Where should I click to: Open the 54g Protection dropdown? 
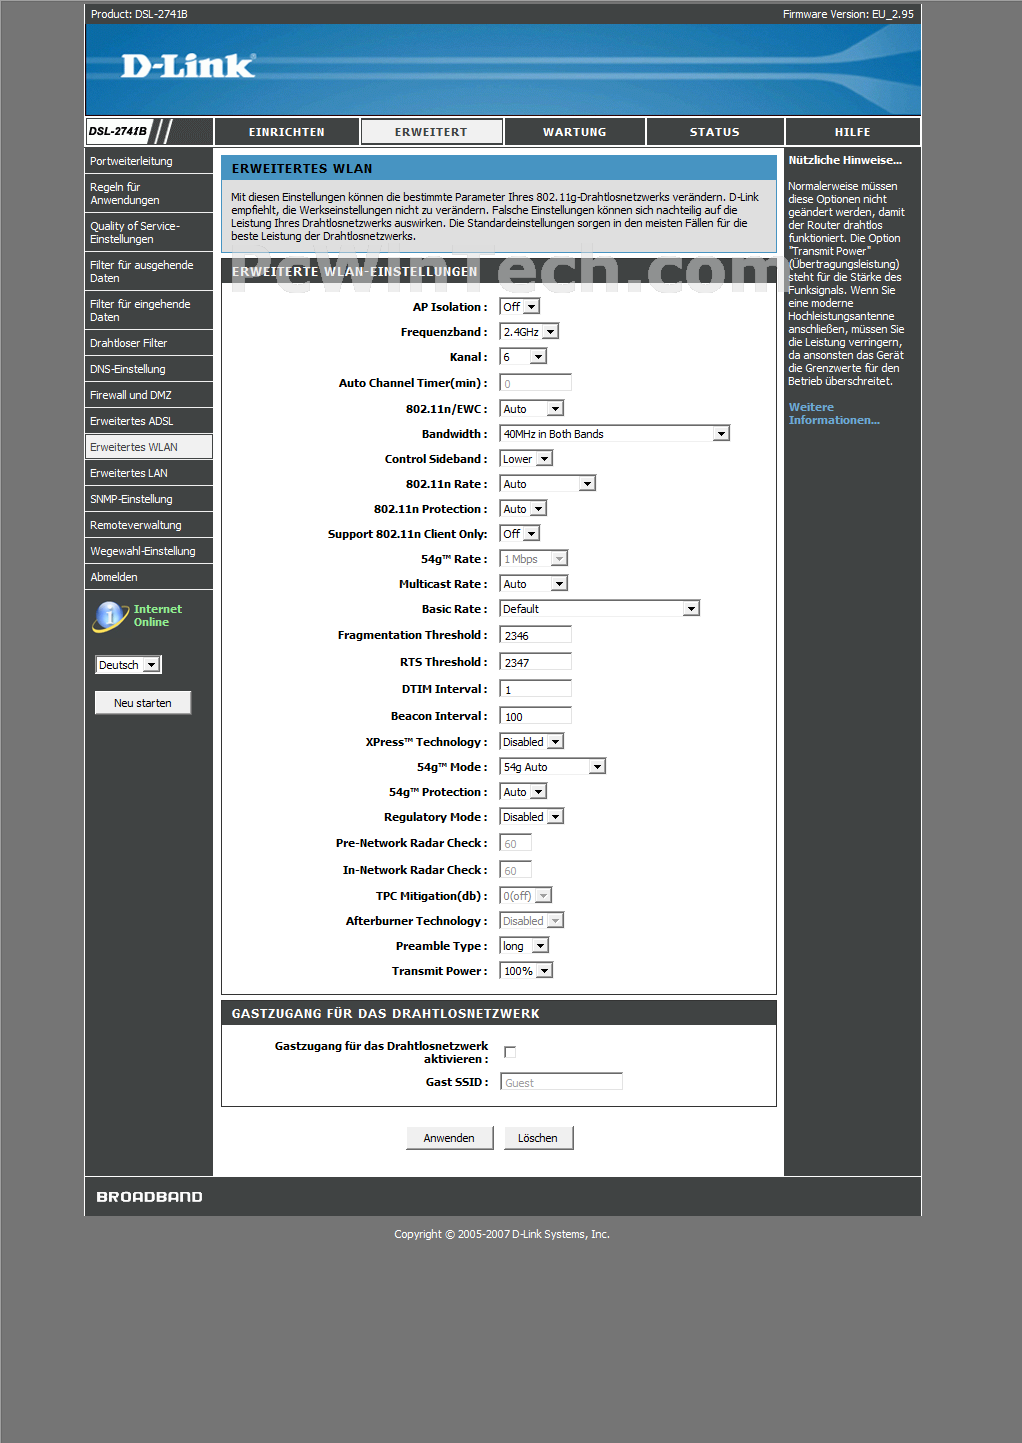pos(523,792)
